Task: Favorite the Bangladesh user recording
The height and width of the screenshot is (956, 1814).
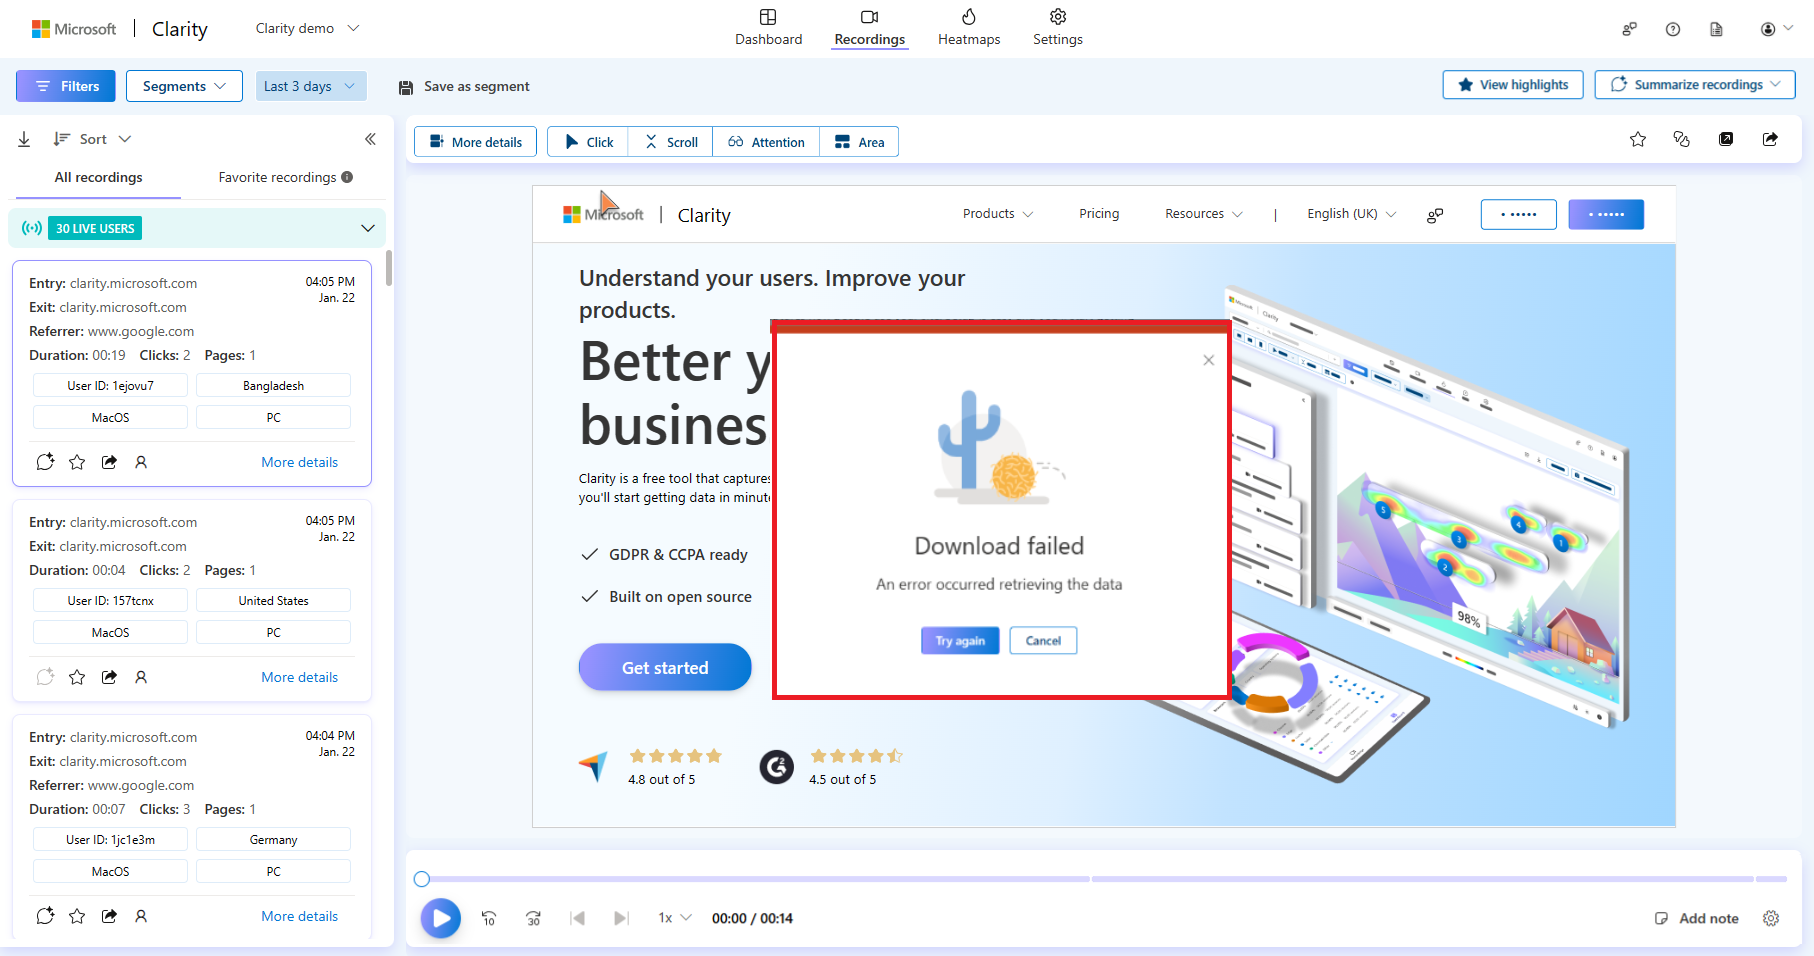Action: (77, 462)
